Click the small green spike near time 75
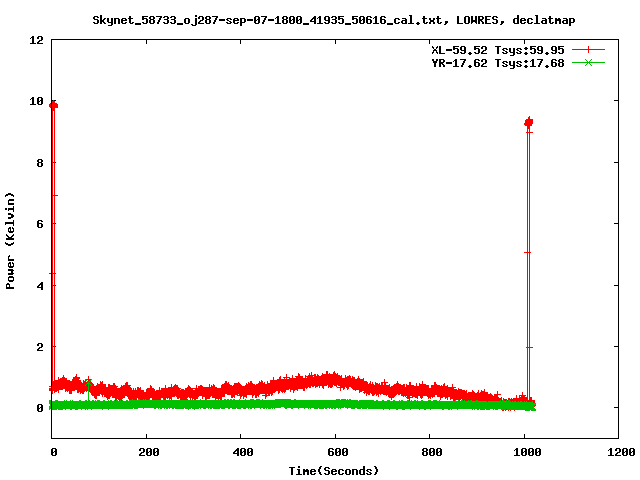This screenshot has width=640, height=480. coord(89,384)
